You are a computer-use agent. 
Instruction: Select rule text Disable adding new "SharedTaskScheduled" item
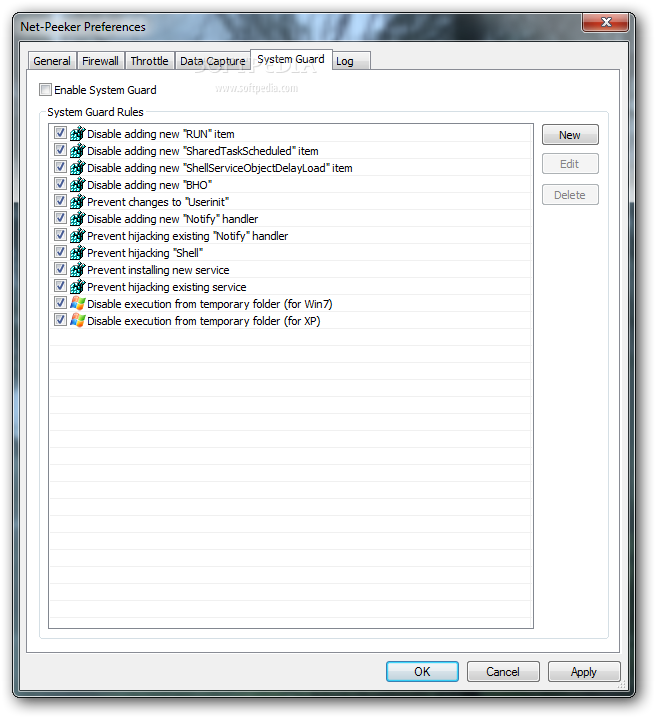pyautogui.click(x=203, y=151)
